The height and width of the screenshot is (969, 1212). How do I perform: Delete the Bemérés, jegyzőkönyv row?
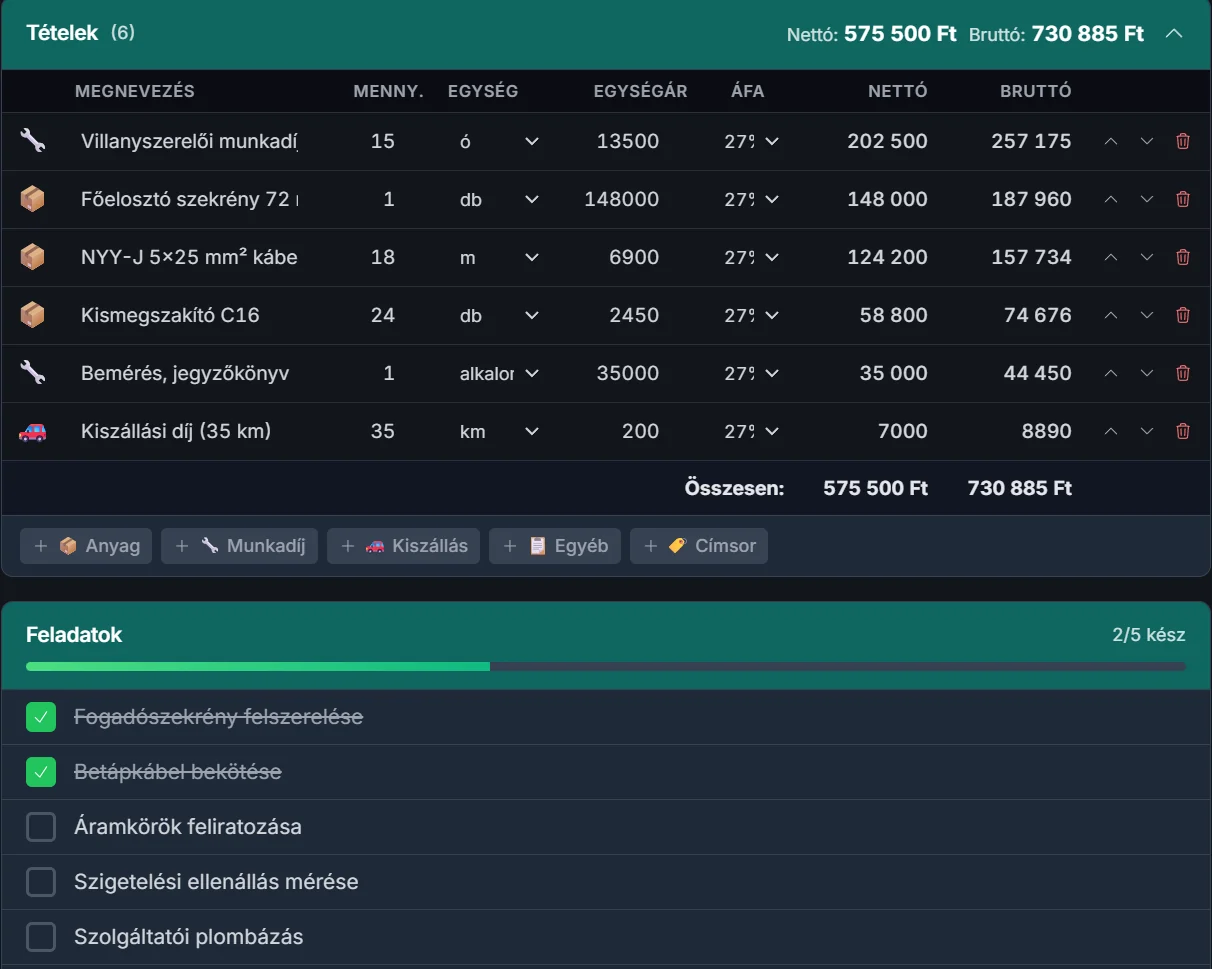[1183, 373]
